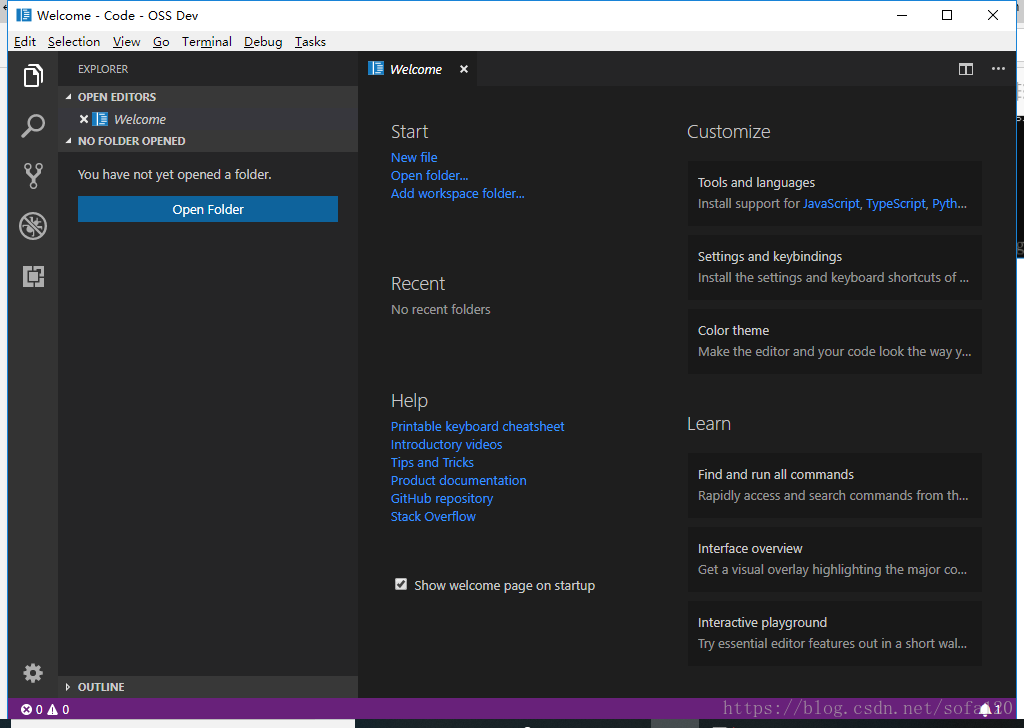This screenshot has width=1024, height=728.
Task: Expand the Outline section
Action: pos(208,687)
